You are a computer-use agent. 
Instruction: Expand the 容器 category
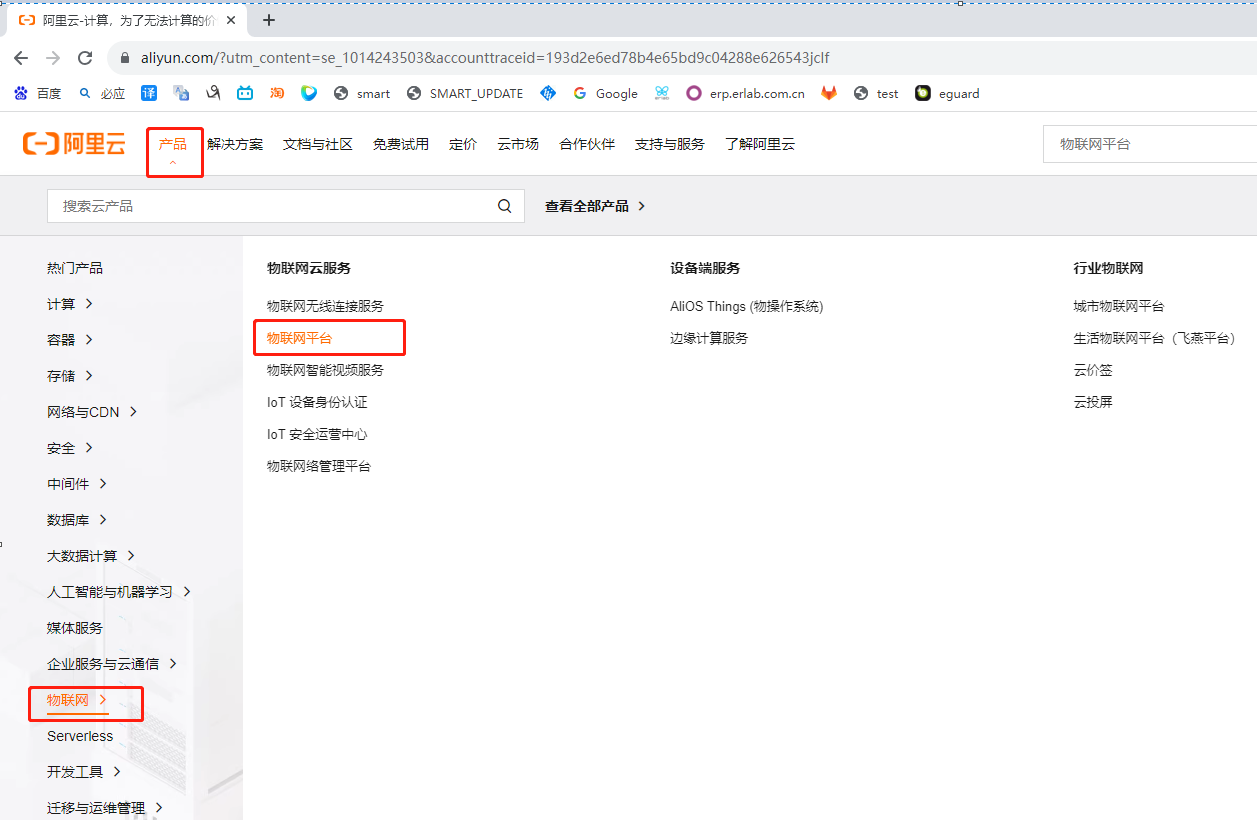pos(70,340)
